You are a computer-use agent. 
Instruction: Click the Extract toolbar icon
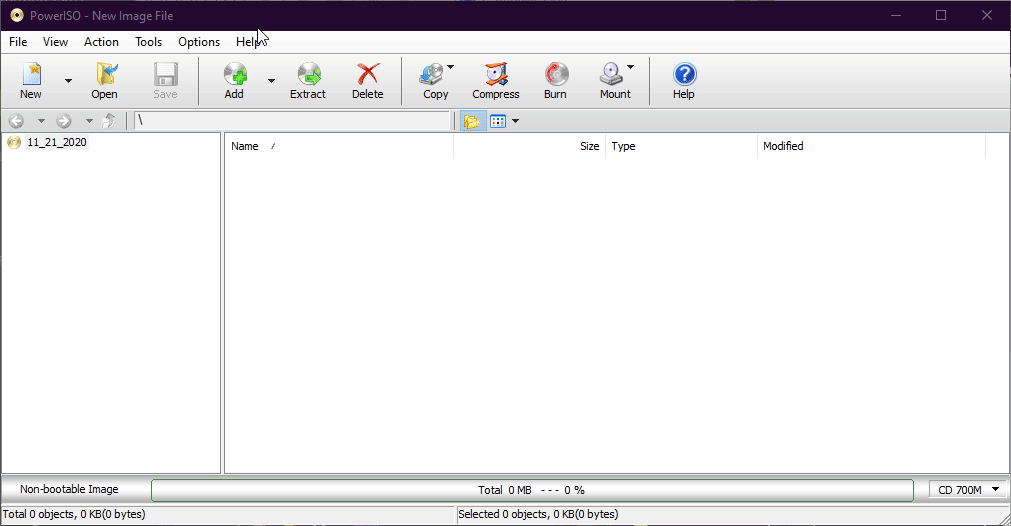(x=308, y=80)
